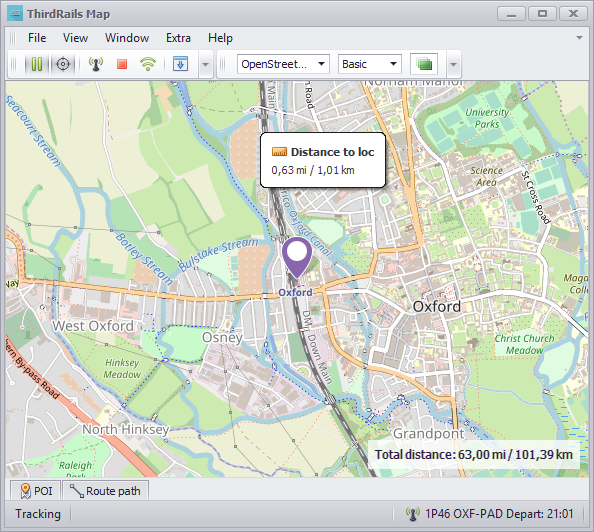Click the ThirdRails Map app icon in title bar

click(x=15, y=14)
